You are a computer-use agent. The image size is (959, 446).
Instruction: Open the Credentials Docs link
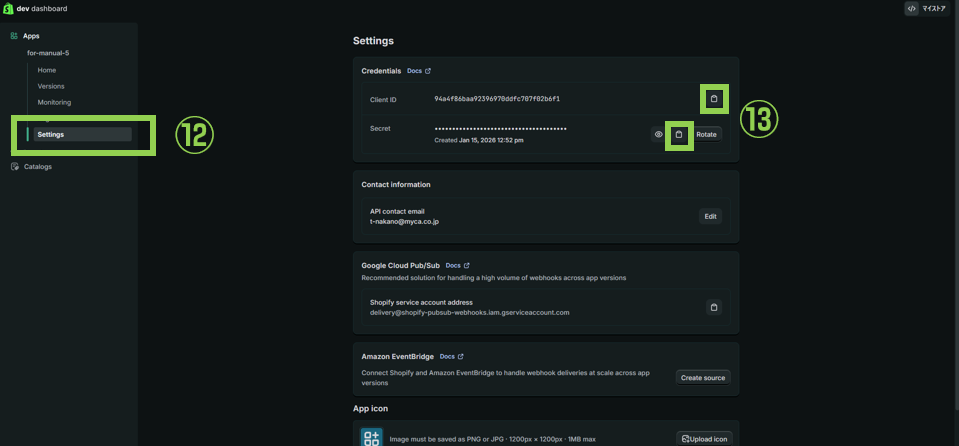[419, 71]
